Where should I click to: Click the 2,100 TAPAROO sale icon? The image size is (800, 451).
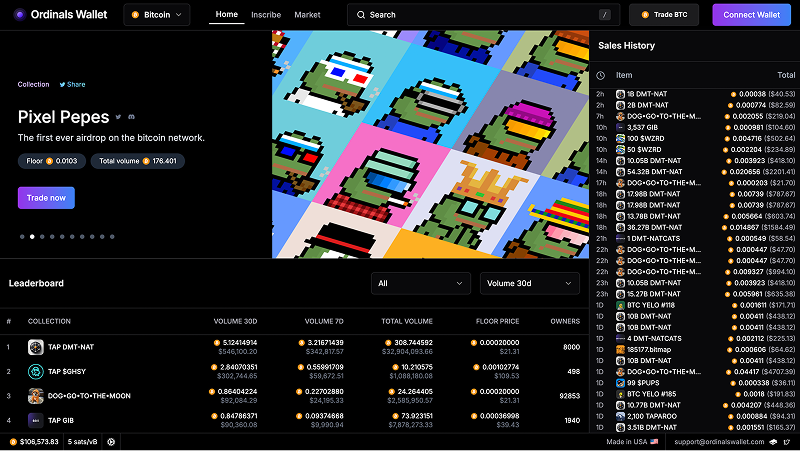pos(620,416)
